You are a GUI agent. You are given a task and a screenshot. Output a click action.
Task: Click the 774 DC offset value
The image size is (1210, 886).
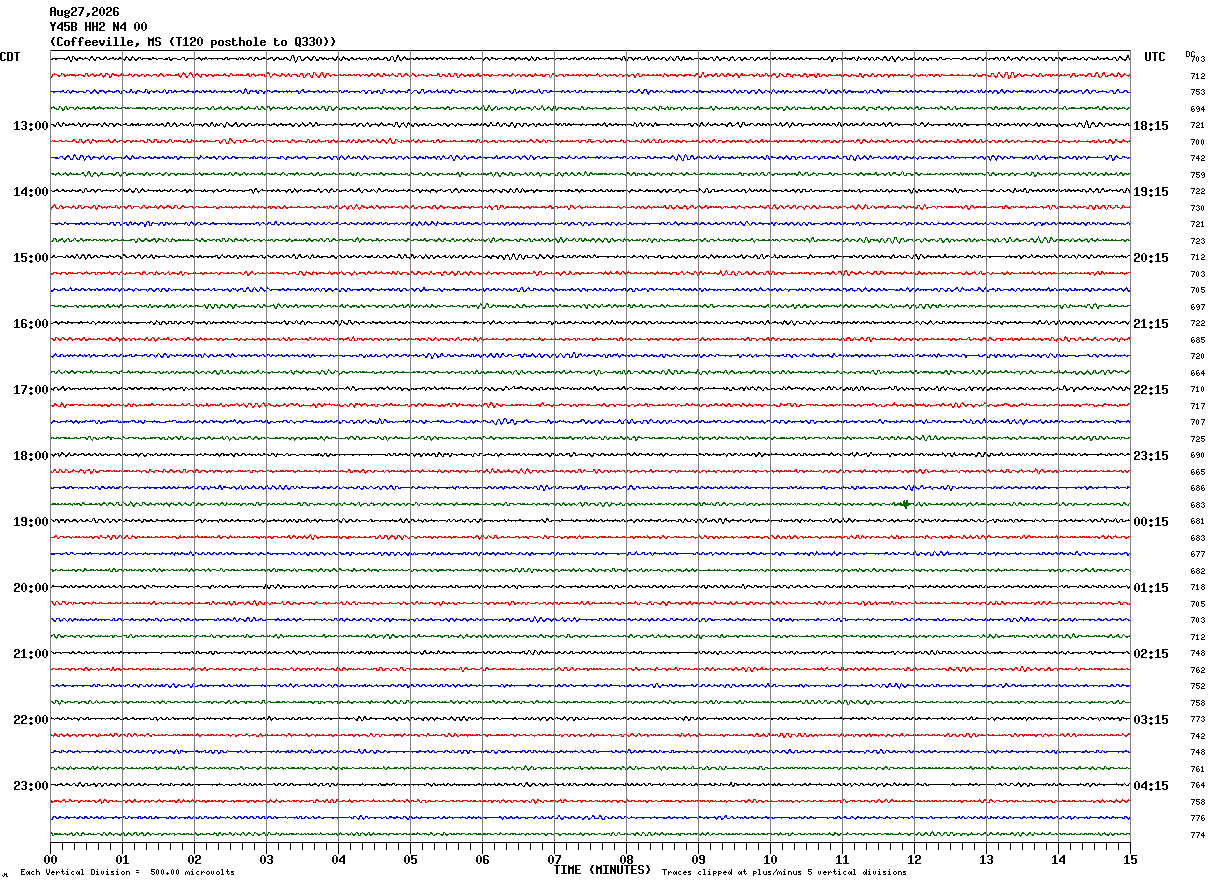click(1197, 835)
